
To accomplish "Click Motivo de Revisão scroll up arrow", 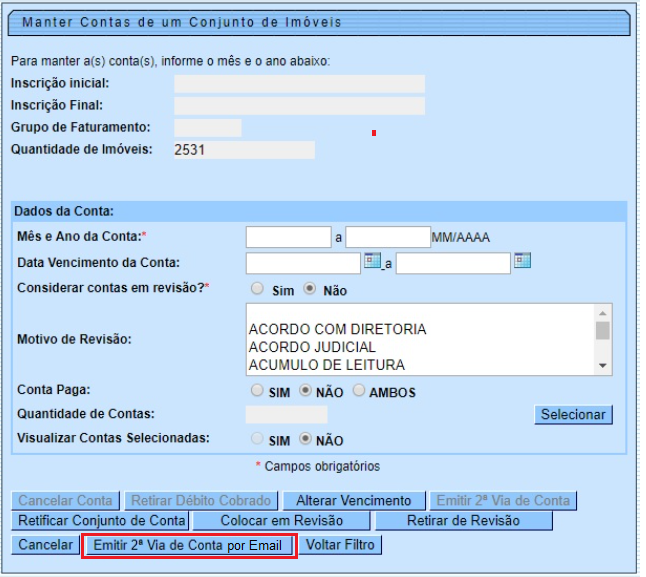I will tap(603, 313).
